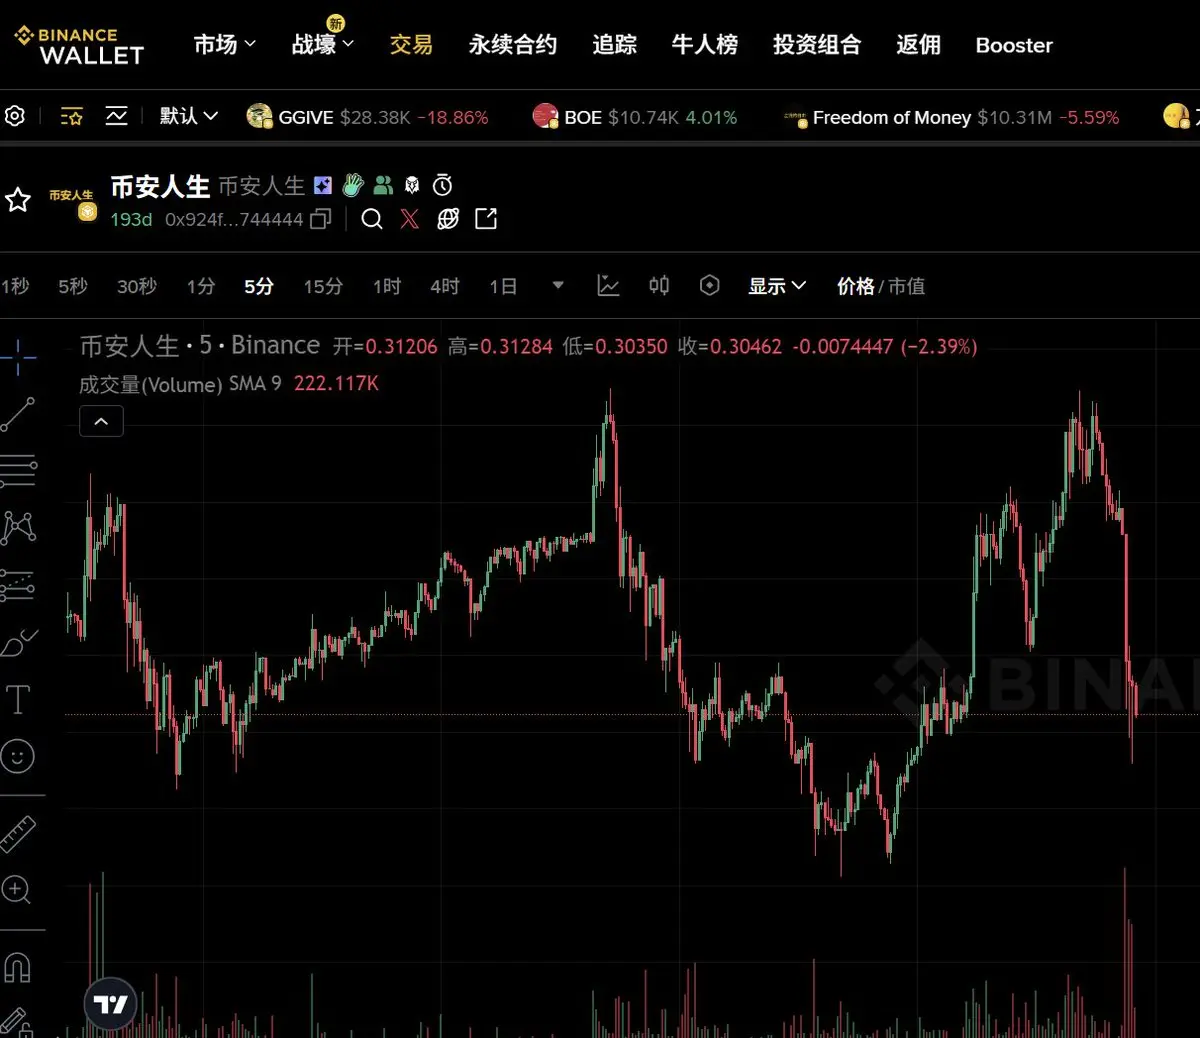Copy the contract address 0x924f...744444
1200x1038 pixels.
point(320,219)
